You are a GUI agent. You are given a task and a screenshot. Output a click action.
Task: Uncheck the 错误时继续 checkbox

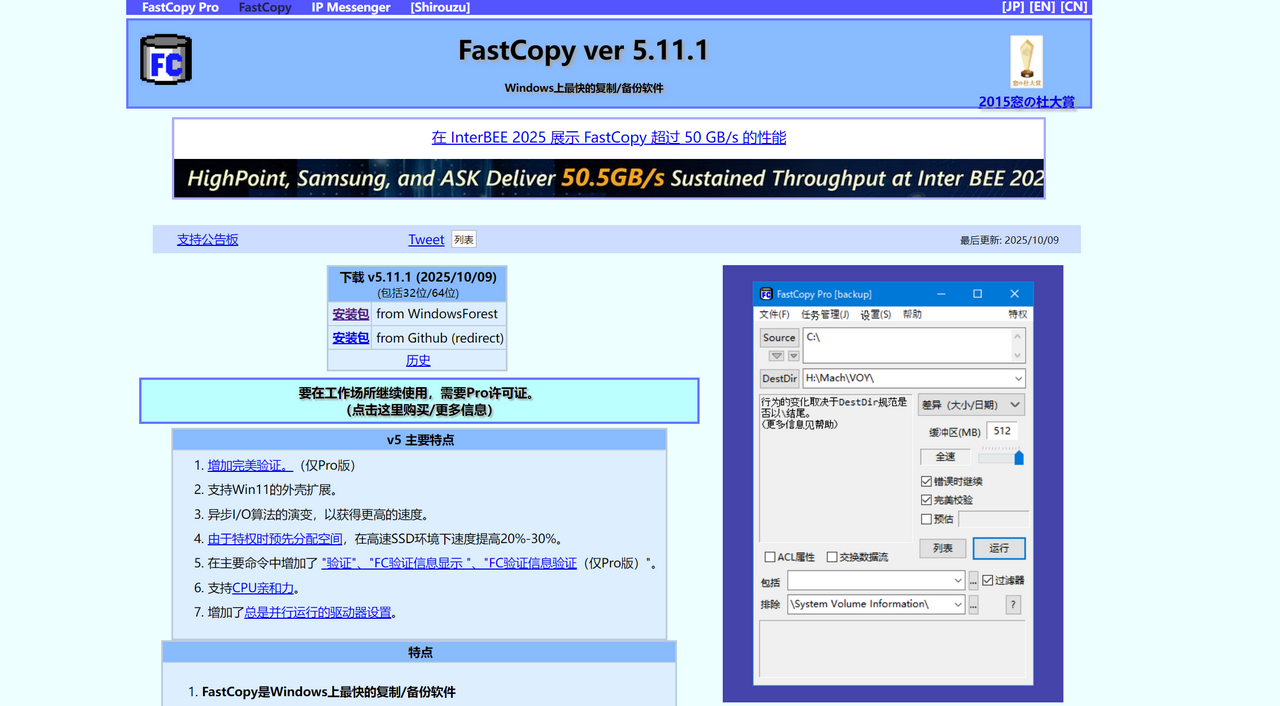tap(926, 480)
